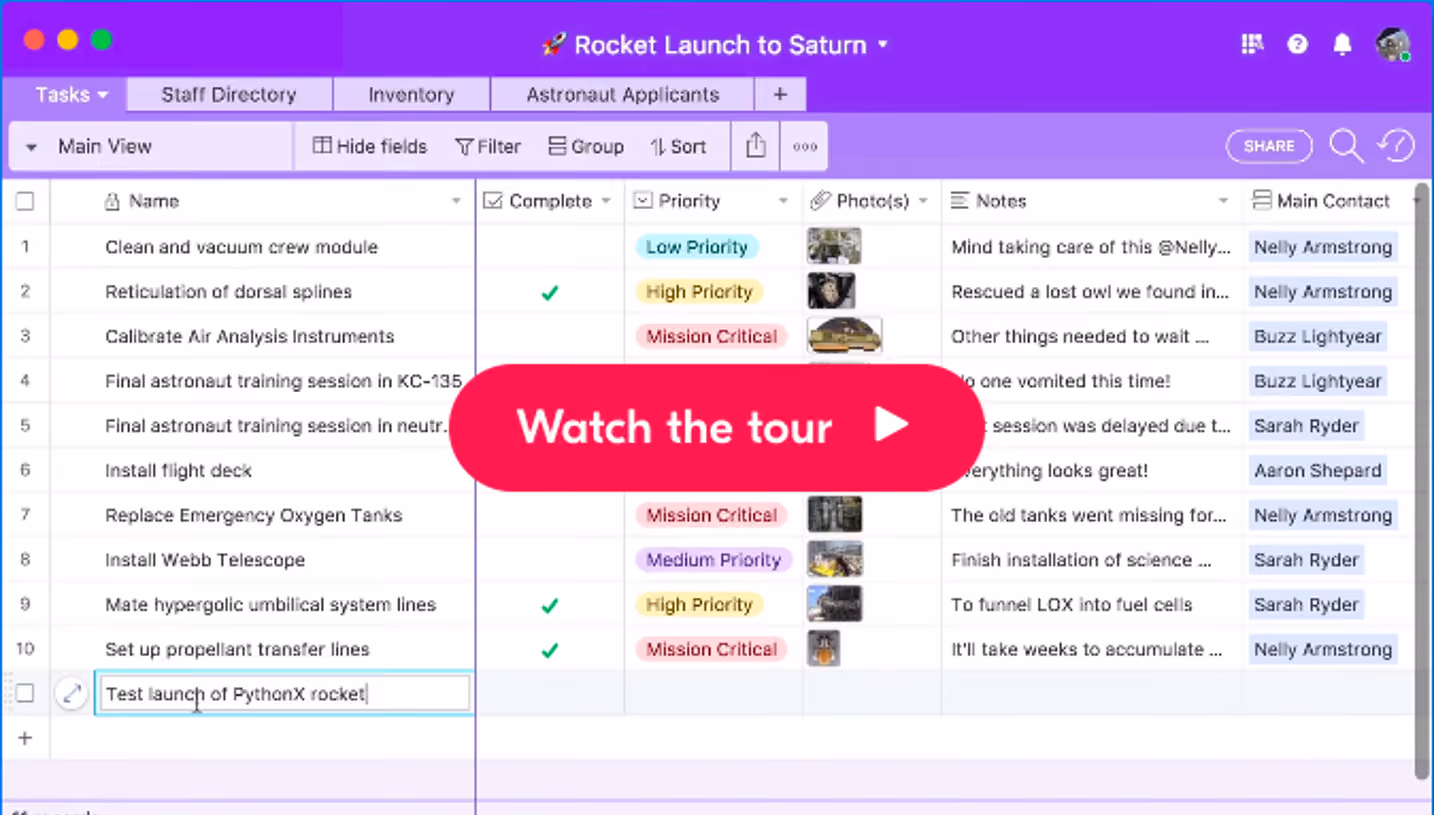Open the notifications bell

pos(1343,44)
